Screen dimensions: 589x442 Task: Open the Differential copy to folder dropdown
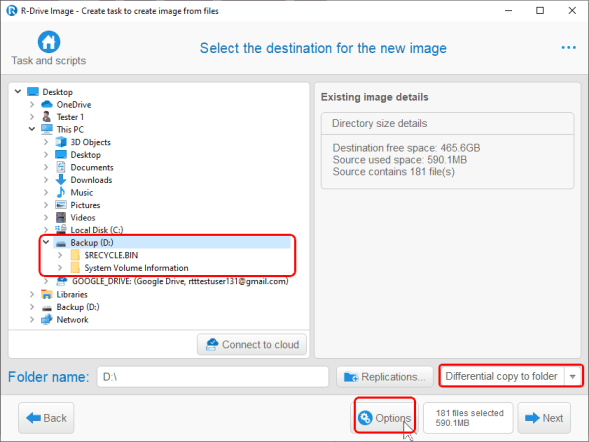pos(572,376)
